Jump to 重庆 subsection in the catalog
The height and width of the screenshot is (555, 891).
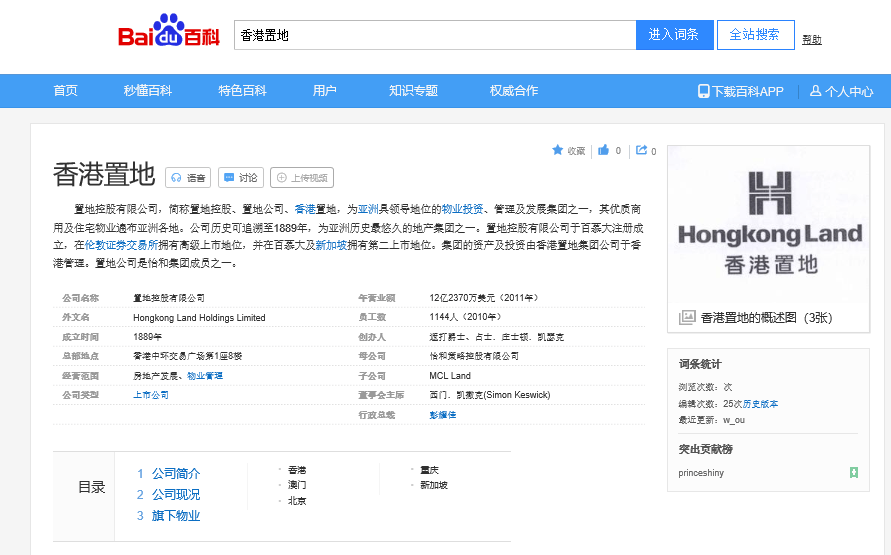[x=430, y=470]
